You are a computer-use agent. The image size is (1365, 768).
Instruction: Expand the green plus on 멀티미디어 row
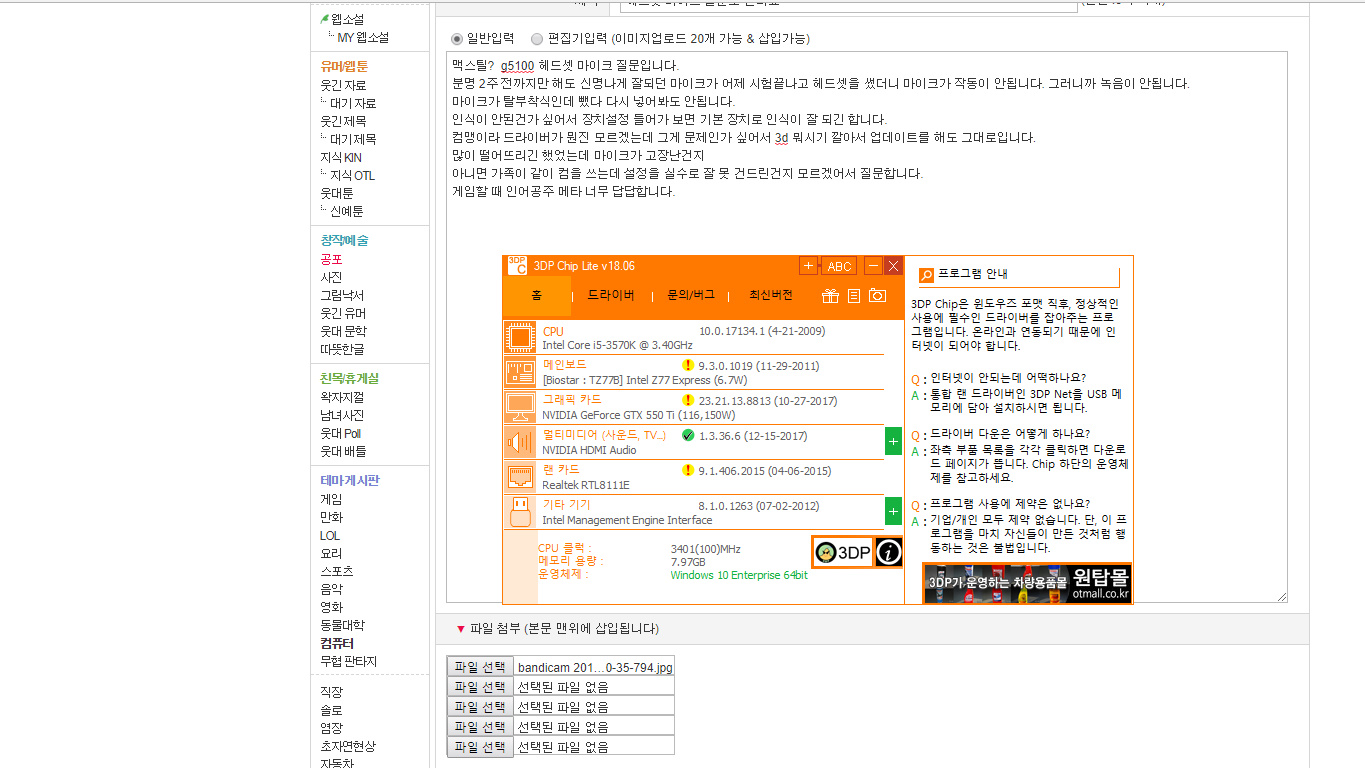(893, 441)
